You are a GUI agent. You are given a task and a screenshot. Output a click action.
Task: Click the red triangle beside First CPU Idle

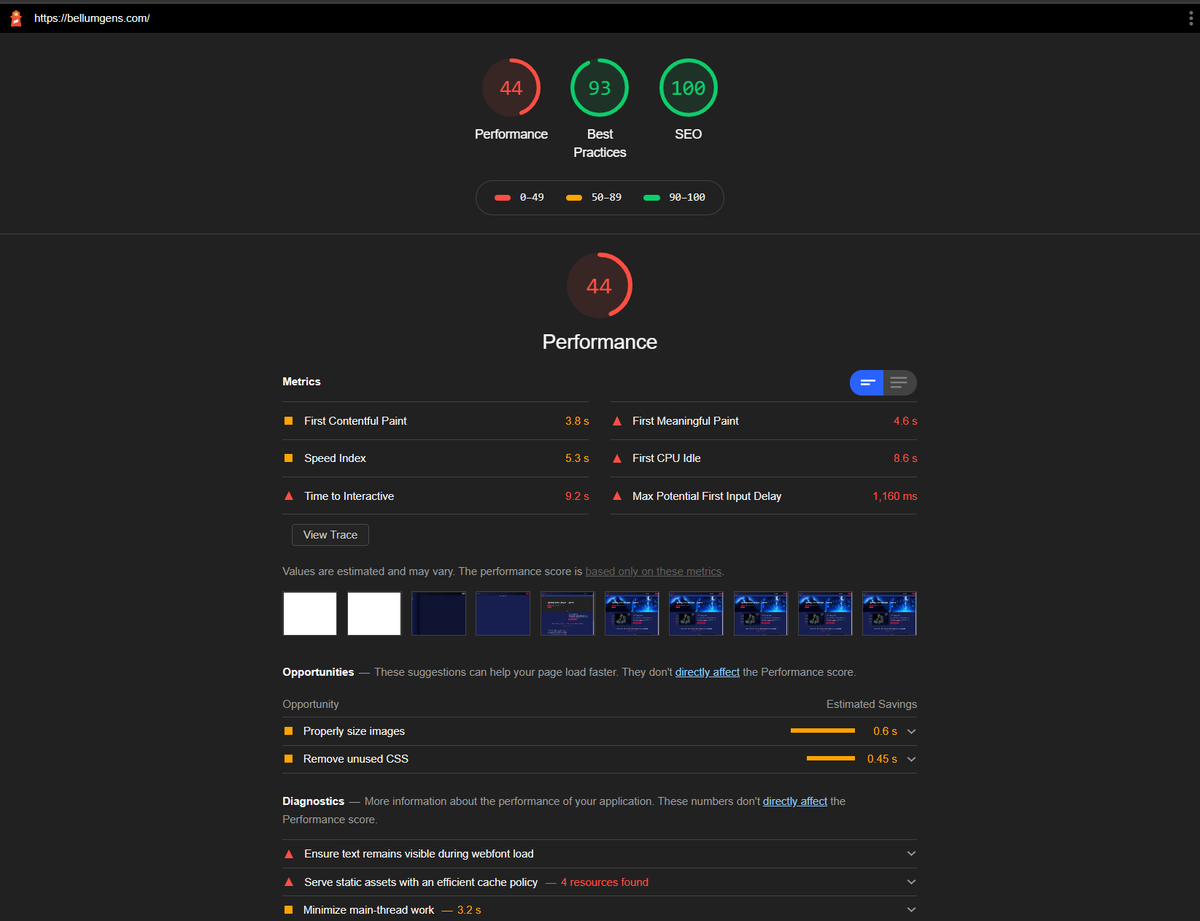coord(617,458)
